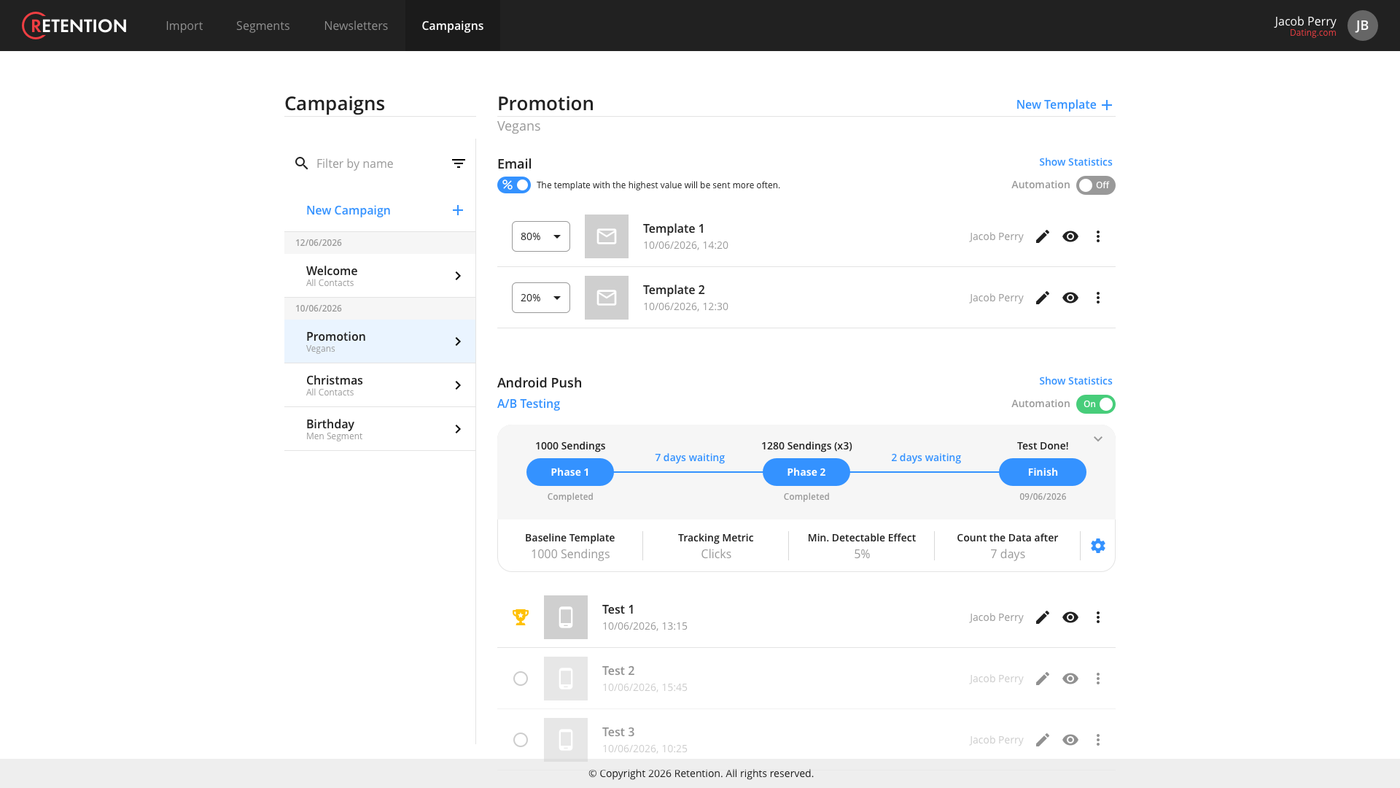Click the trophy icon for Test 1
This screenshot has height=788, width=1400.
(520, 618)
